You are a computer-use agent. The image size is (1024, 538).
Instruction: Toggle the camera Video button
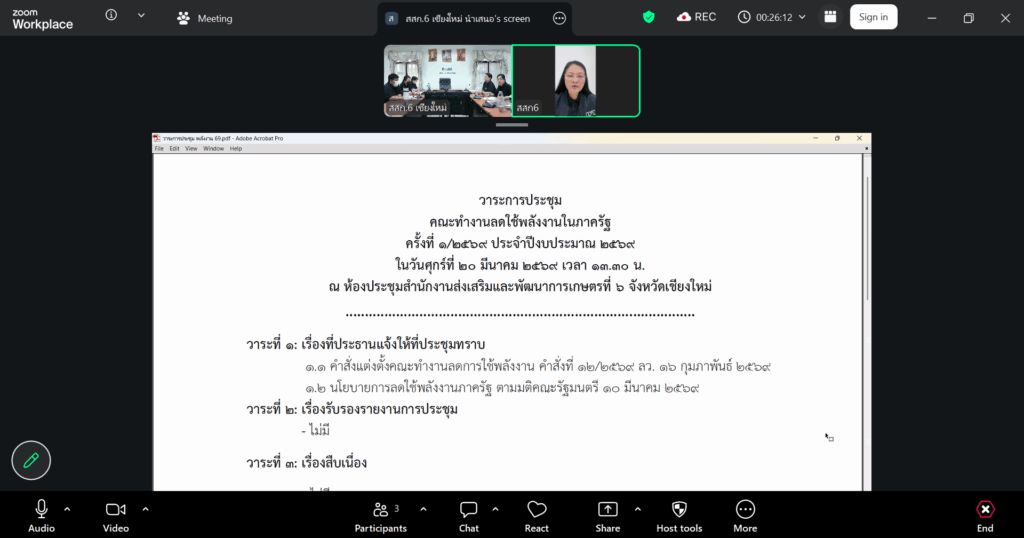tap(116, 515)
